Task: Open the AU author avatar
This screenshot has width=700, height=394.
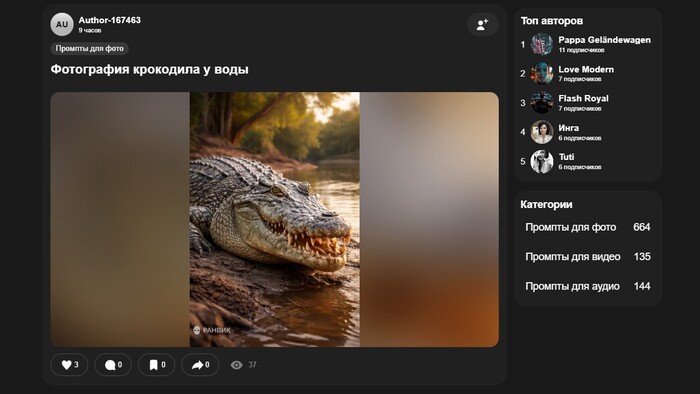Action: 62,25
